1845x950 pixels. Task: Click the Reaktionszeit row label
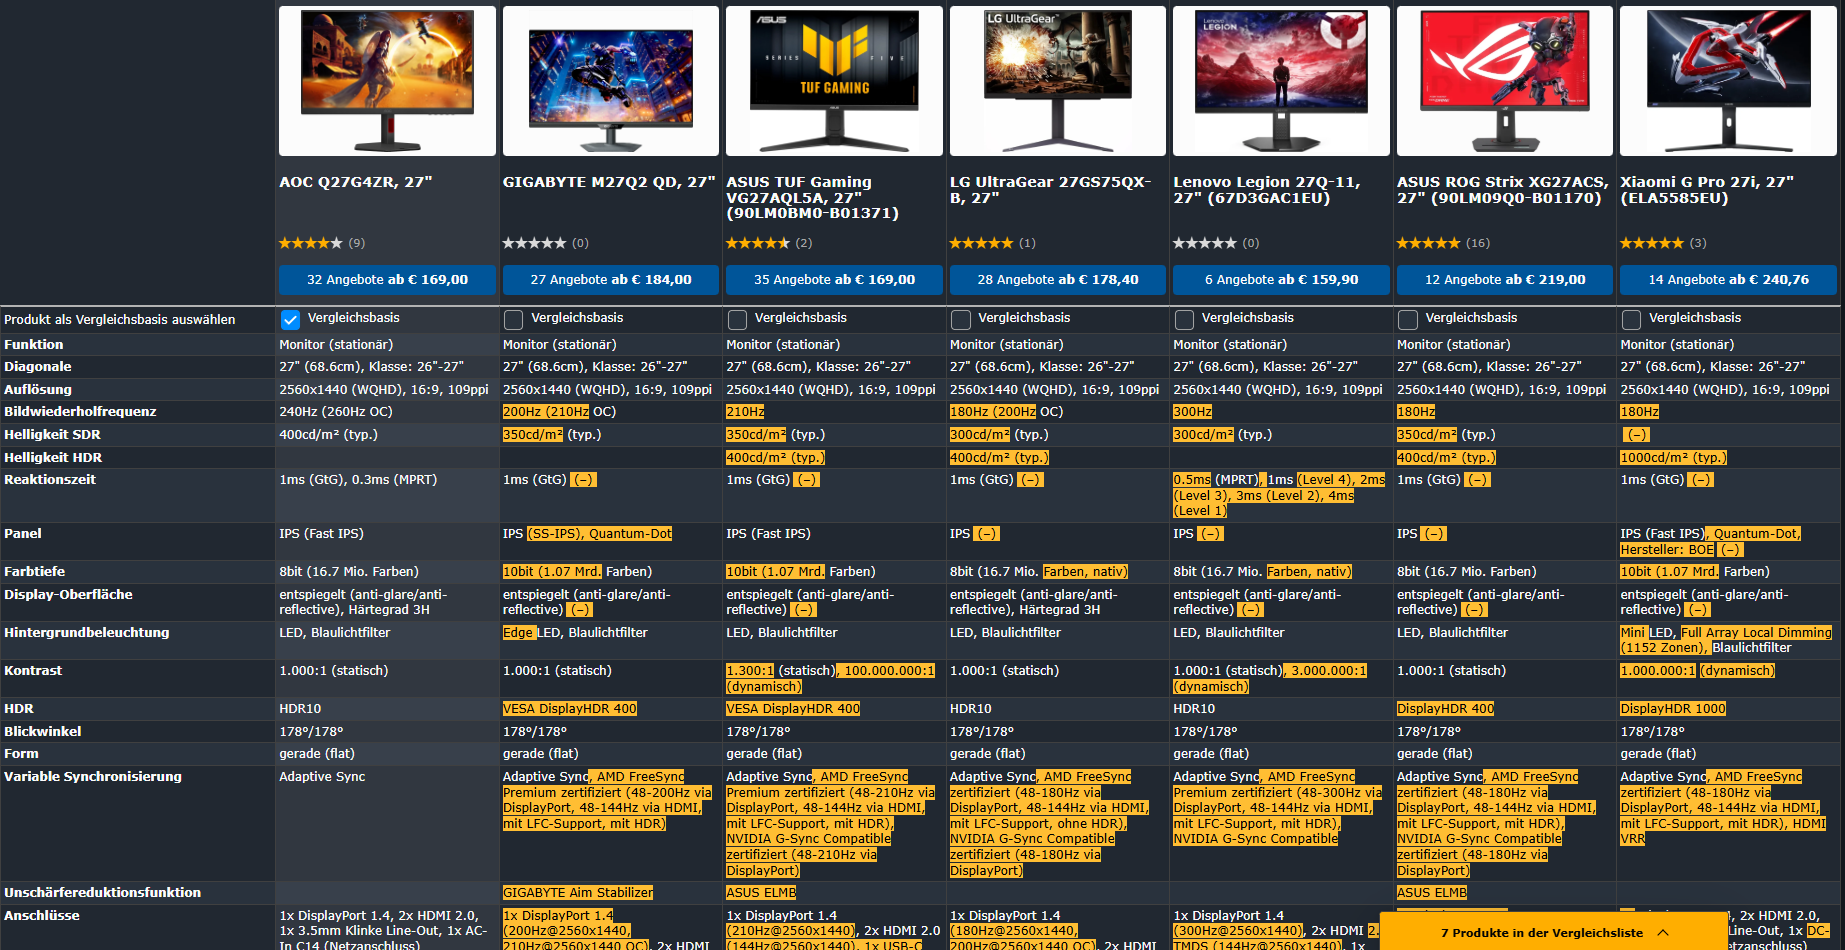point(50,479)
